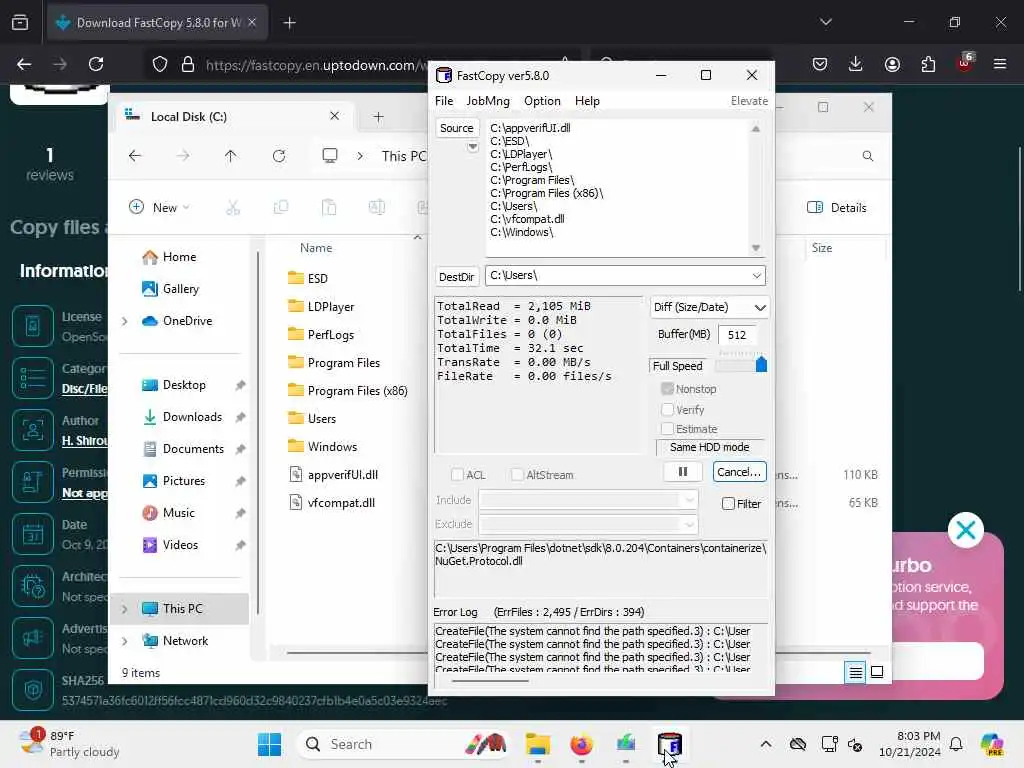Click the Elevate link in FastCopy
Image resolution: width=1024 pixels, height=768 pixels.
[749, 101]
